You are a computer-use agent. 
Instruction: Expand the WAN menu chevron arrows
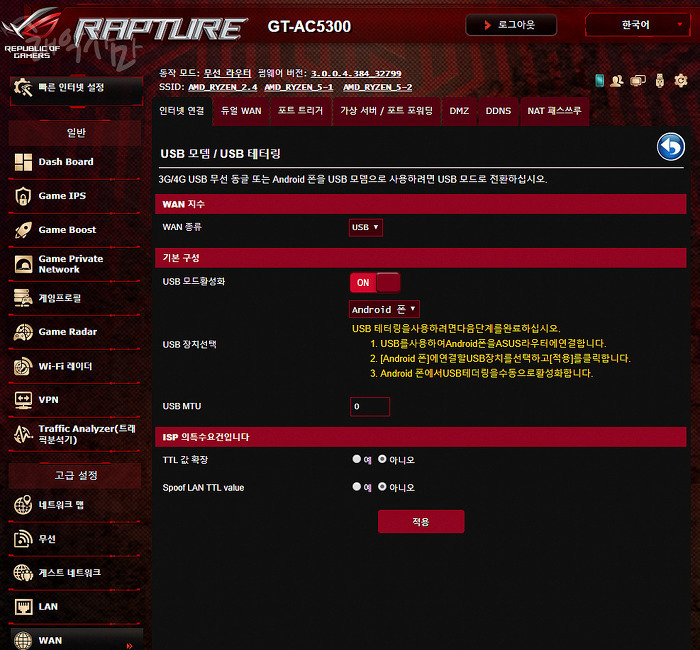[129, 646]
